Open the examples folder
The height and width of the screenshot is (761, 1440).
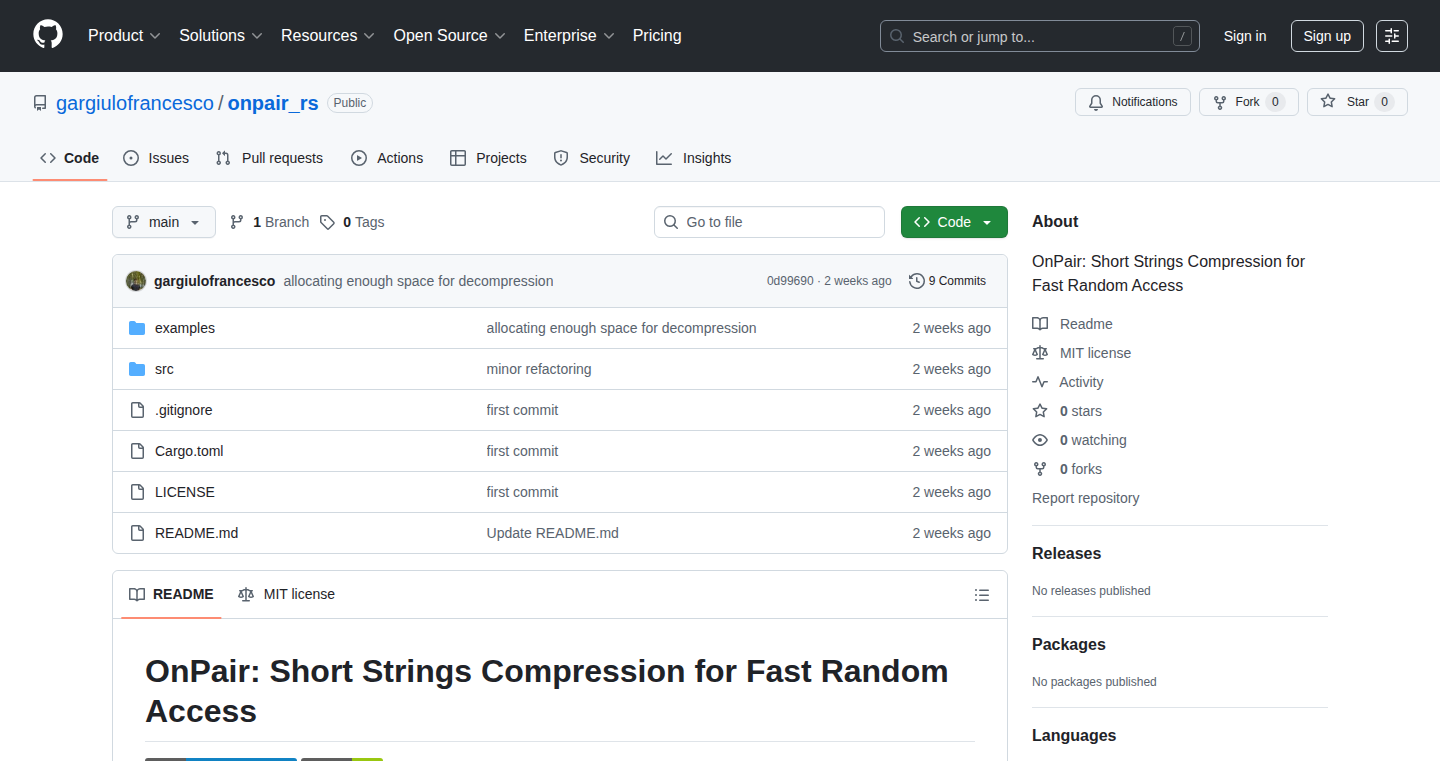tap(185, 328)
